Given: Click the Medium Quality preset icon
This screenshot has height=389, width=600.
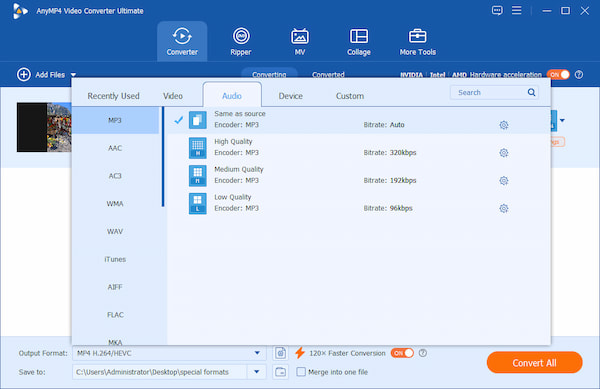Looking at the screenshot, I should coord(197,176).
